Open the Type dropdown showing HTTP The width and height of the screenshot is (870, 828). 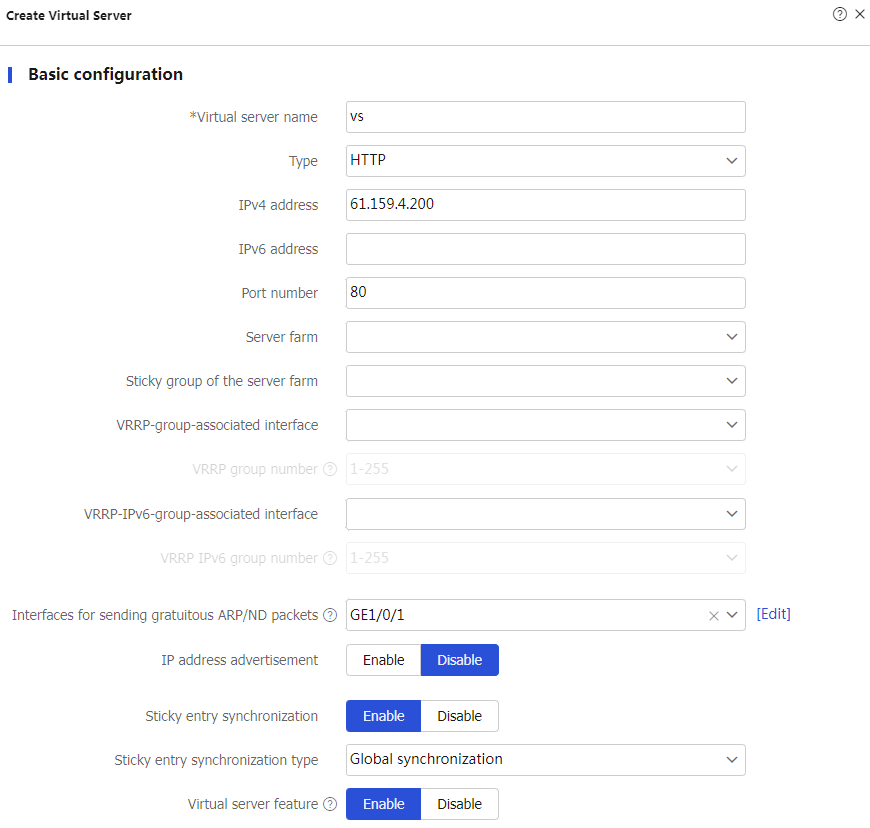pos(545,161)
